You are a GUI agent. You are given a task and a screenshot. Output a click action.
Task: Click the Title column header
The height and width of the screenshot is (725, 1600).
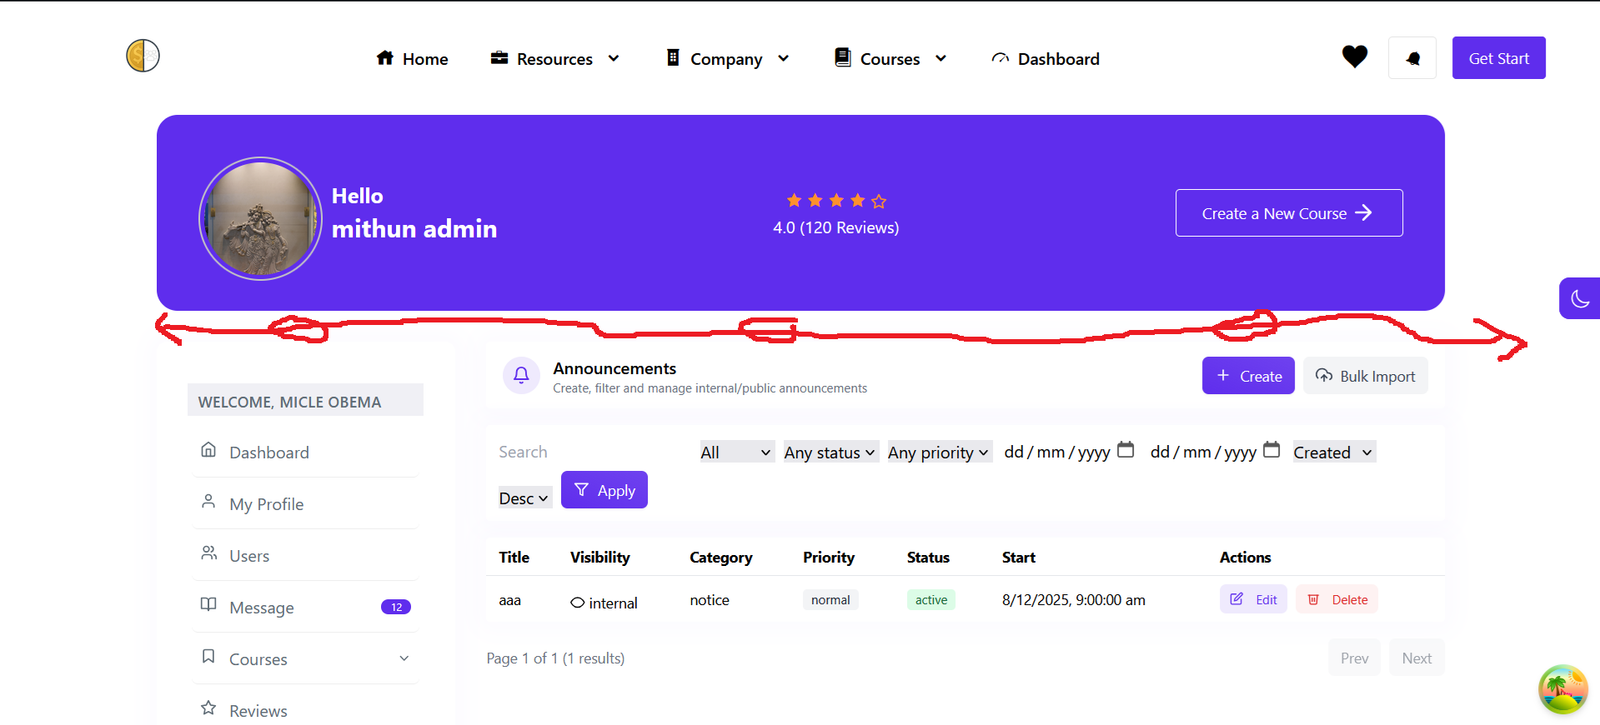click(514, 557)
